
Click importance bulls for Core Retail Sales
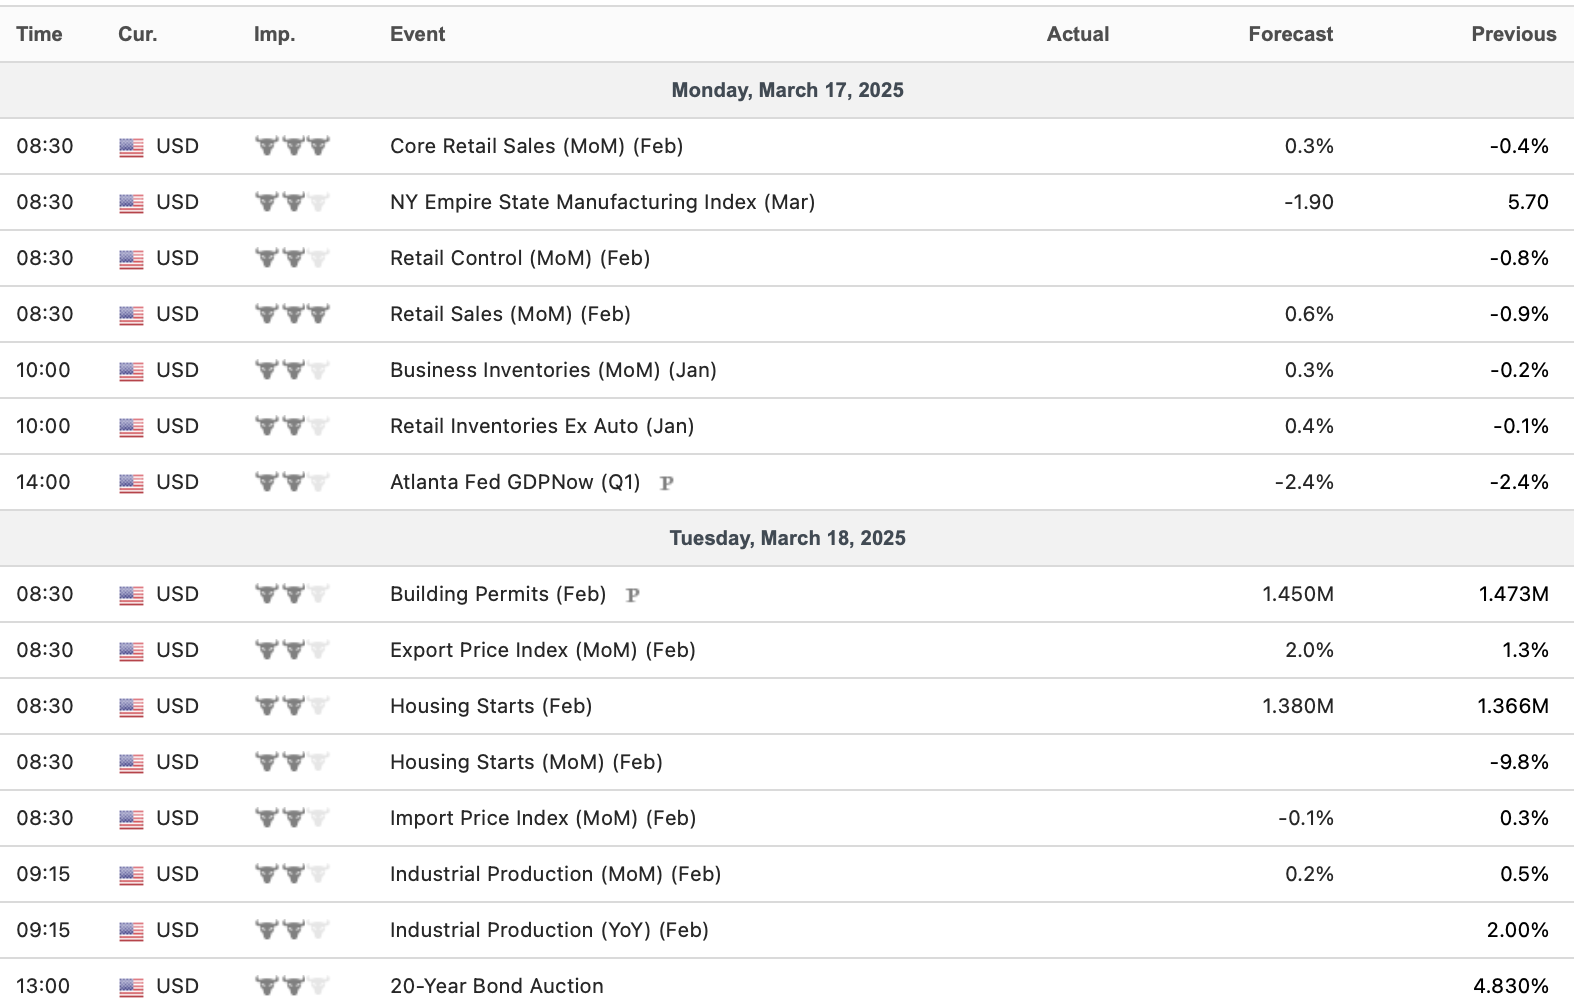(292, 146)
